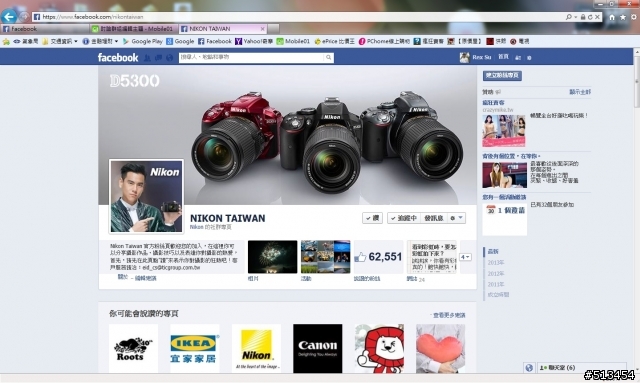
Task: Open the Mobile01 bookmark
Action: click(x=293, y=41)
